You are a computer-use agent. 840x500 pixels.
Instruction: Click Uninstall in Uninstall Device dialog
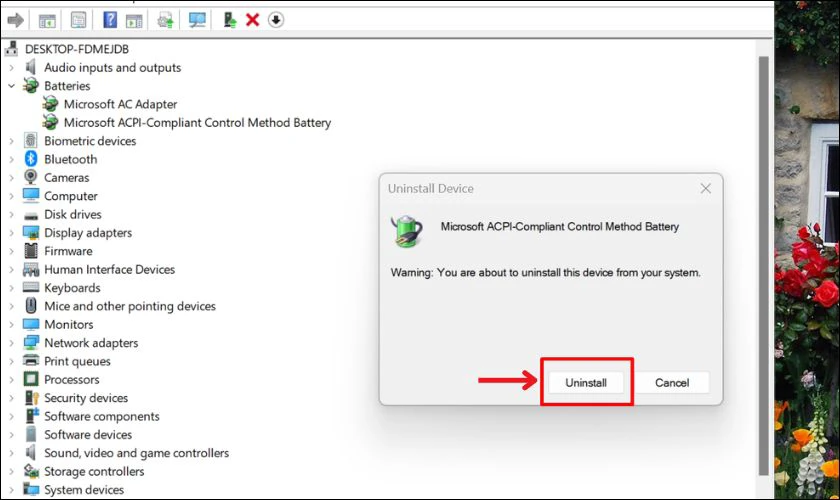point(586,383)
